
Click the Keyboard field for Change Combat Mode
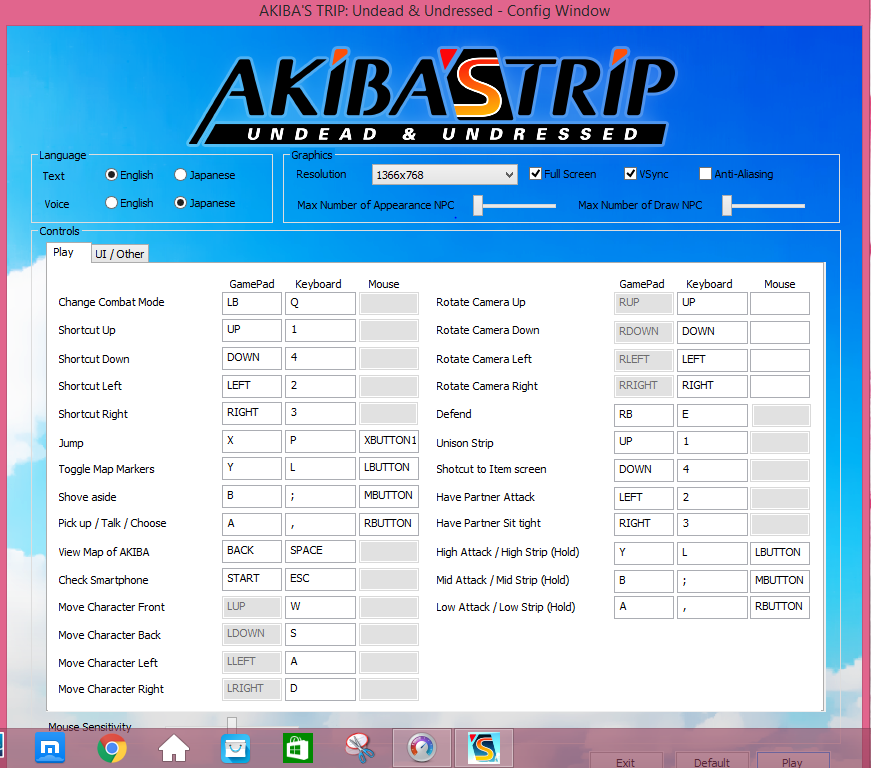(321, 303)
